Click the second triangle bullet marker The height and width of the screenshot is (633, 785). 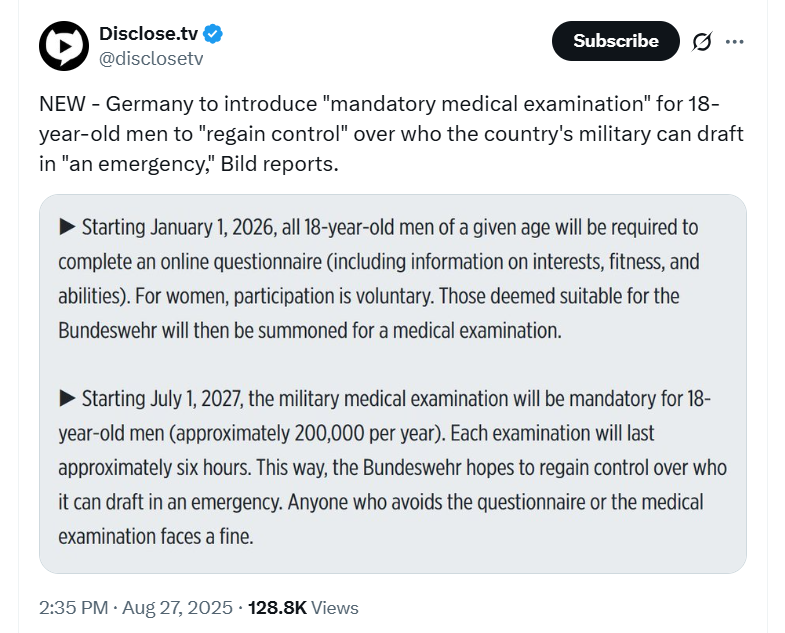[x=67, y=399]
